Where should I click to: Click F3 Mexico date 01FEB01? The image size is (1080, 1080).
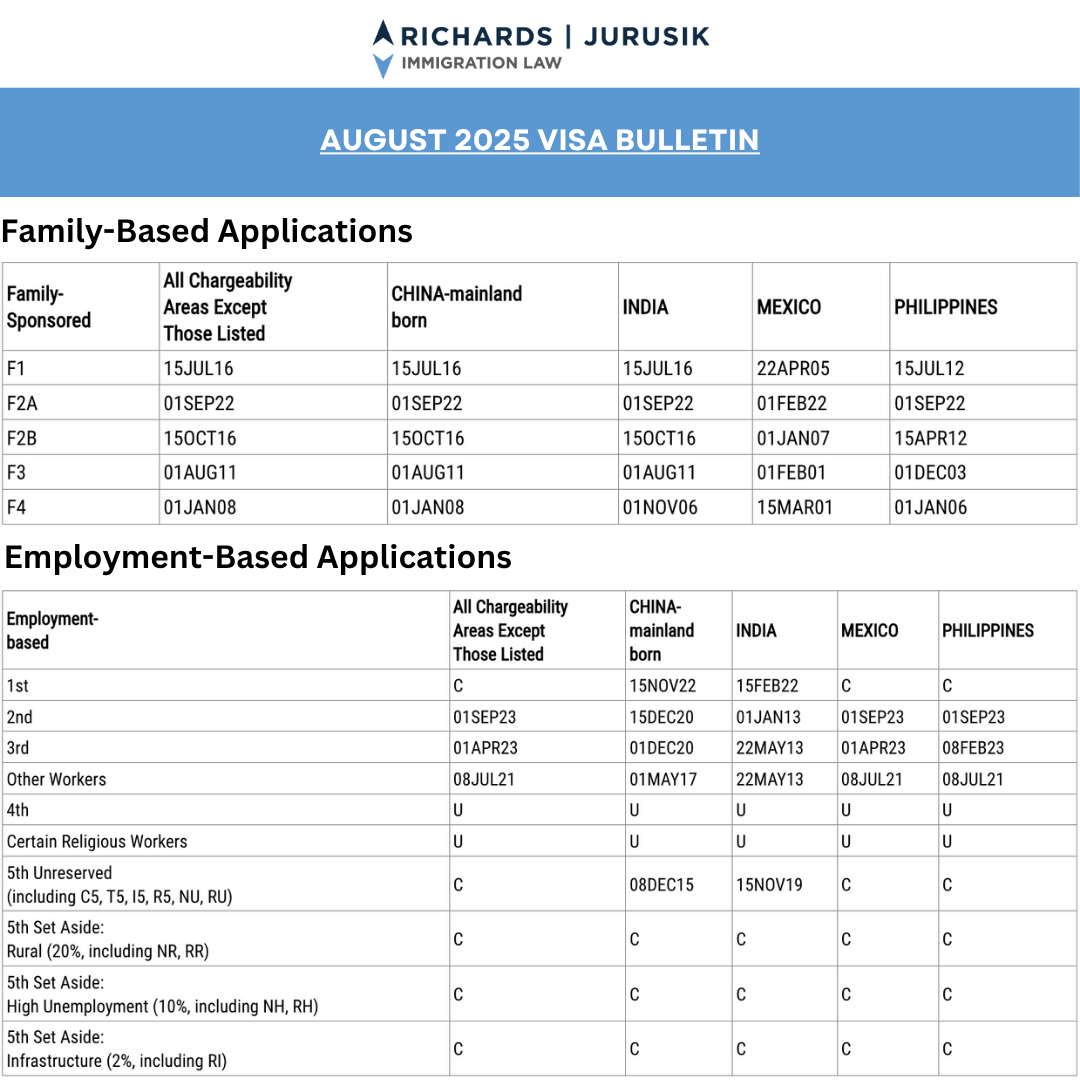[791, 472]
